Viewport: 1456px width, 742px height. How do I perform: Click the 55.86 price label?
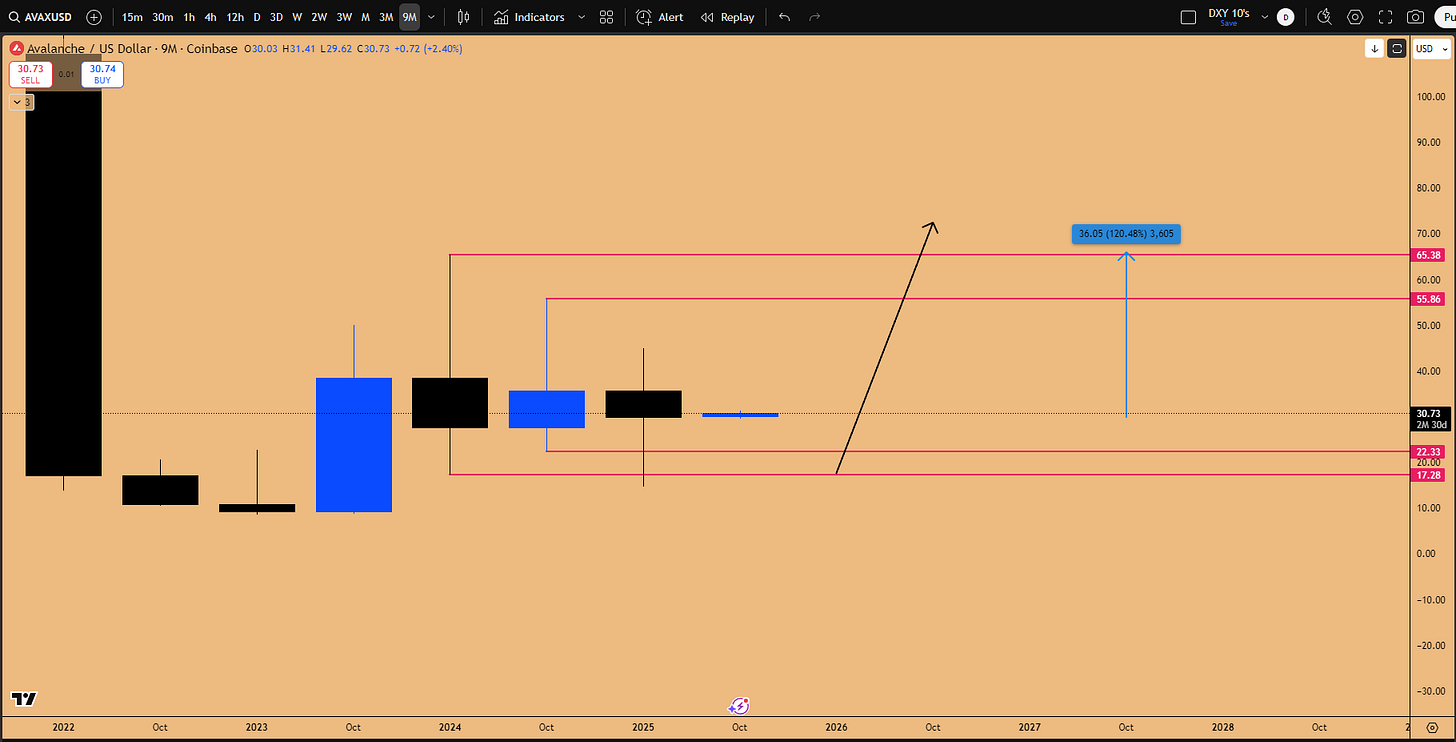pos(1429,299)
